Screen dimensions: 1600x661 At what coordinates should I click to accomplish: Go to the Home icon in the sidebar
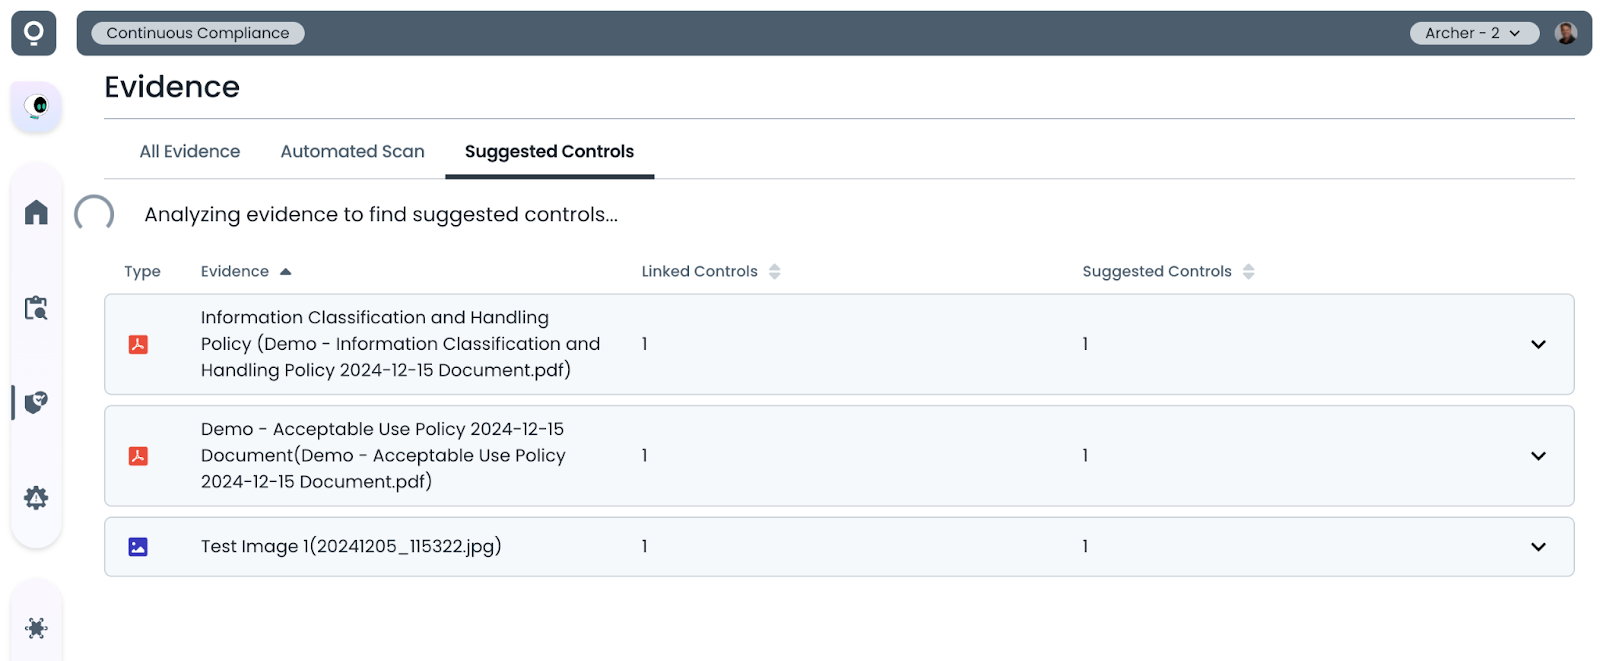coord(36,212)
